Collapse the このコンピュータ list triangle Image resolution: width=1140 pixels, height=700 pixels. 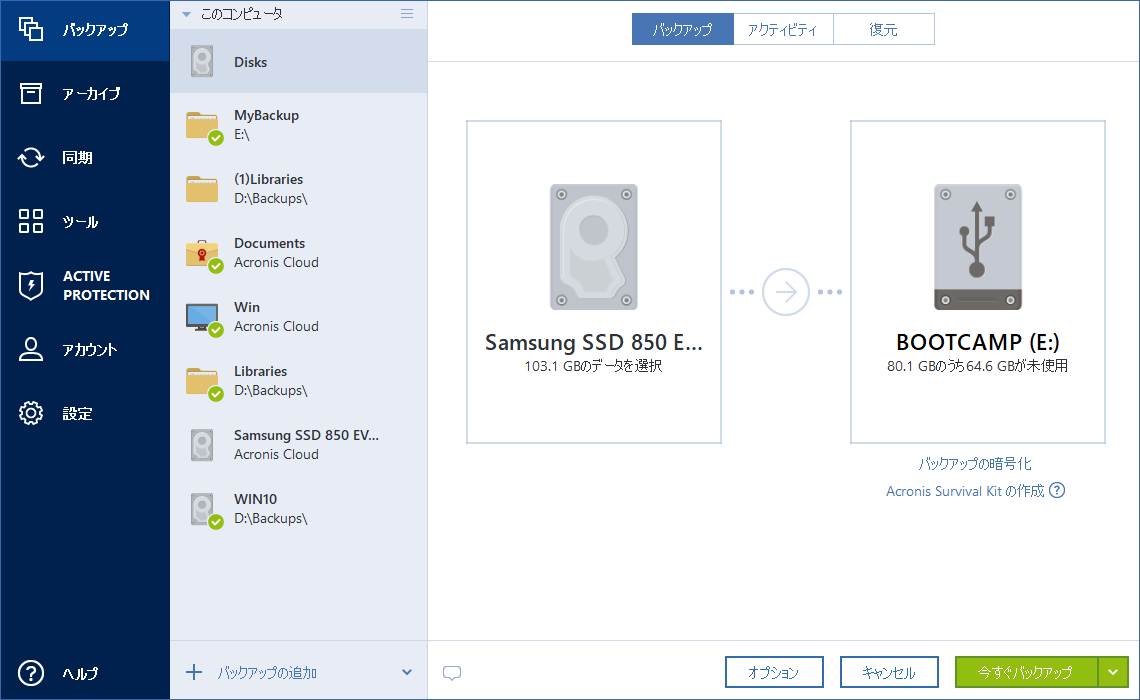pos(186,14)
